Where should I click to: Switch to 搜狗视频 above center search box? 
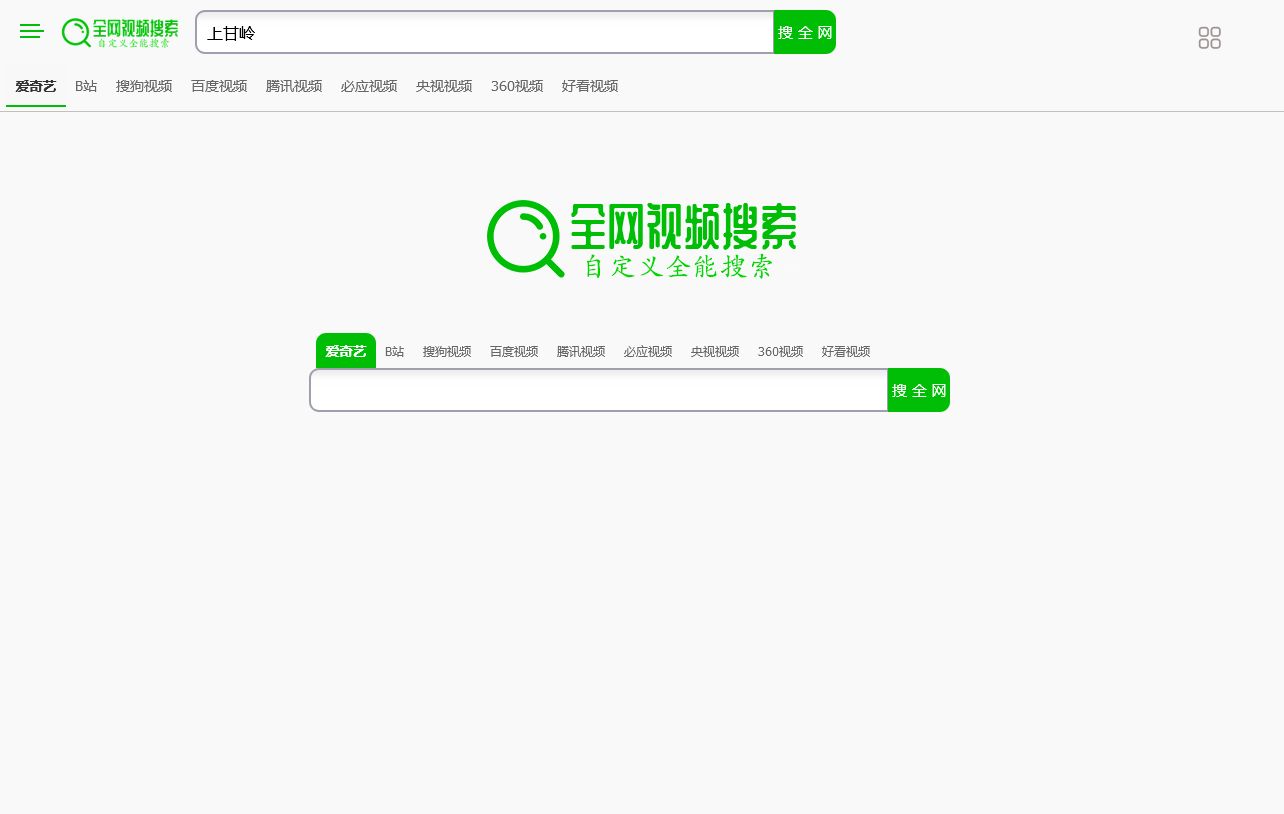point(447,352)
